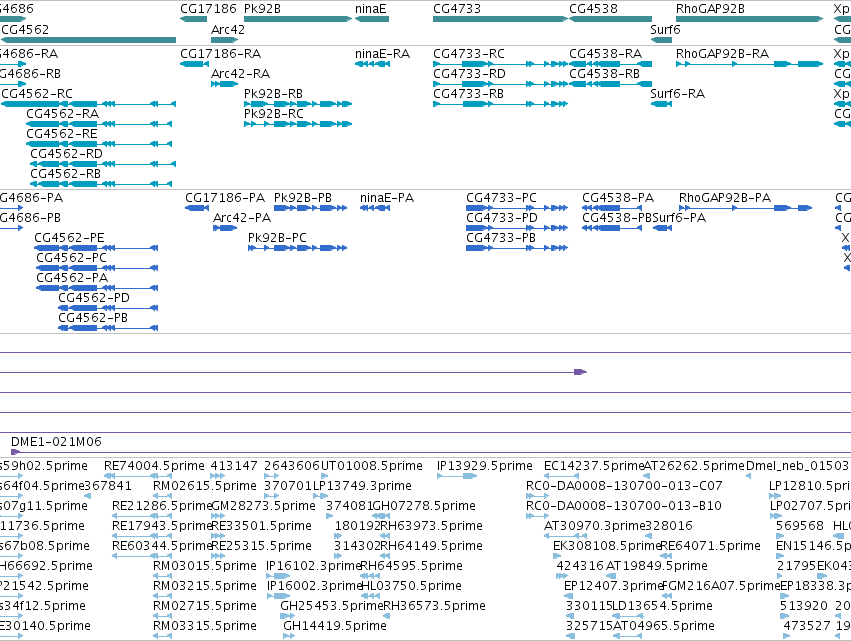Select transcript CG4562-RC
The width and height of the screenshot is (851, 641).
coord(37,94)
